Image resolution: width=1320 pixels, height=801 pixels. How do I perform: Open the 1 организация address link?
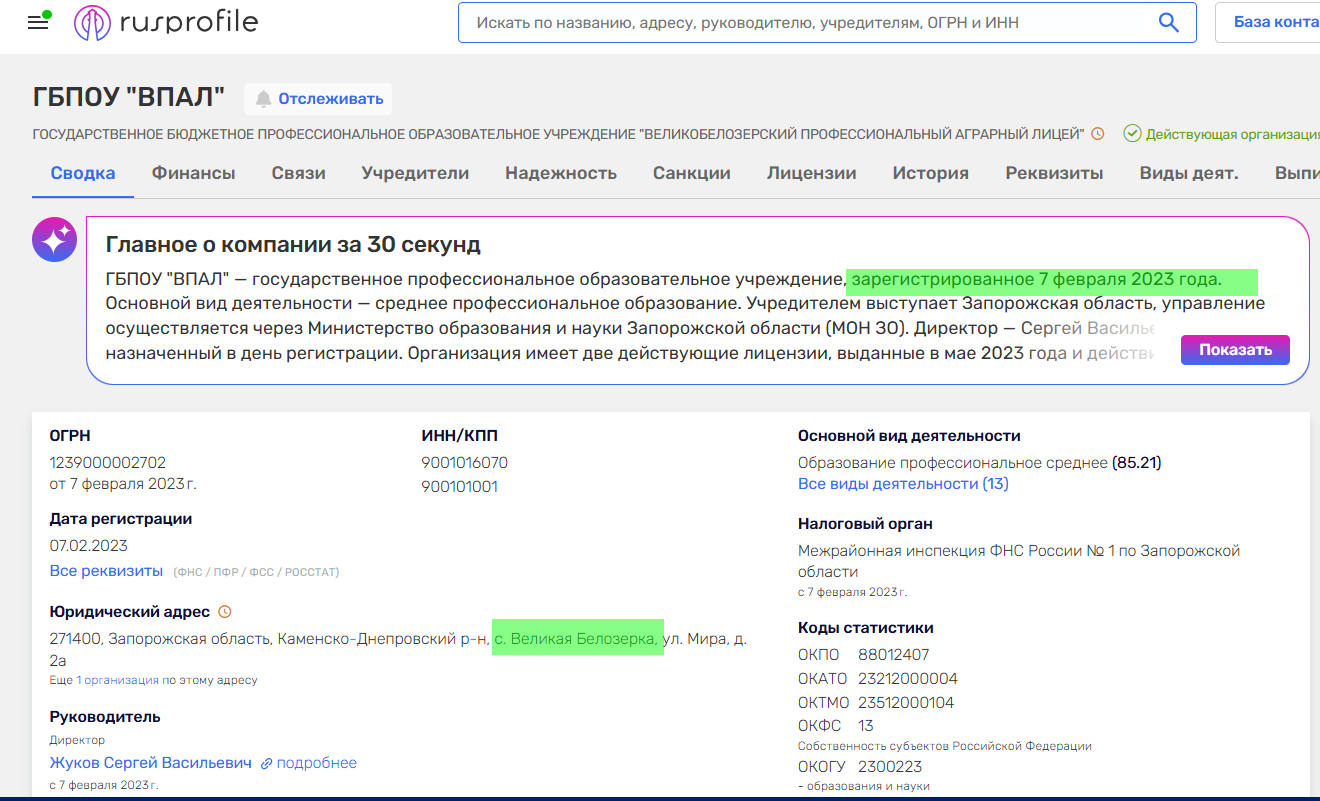118,680
